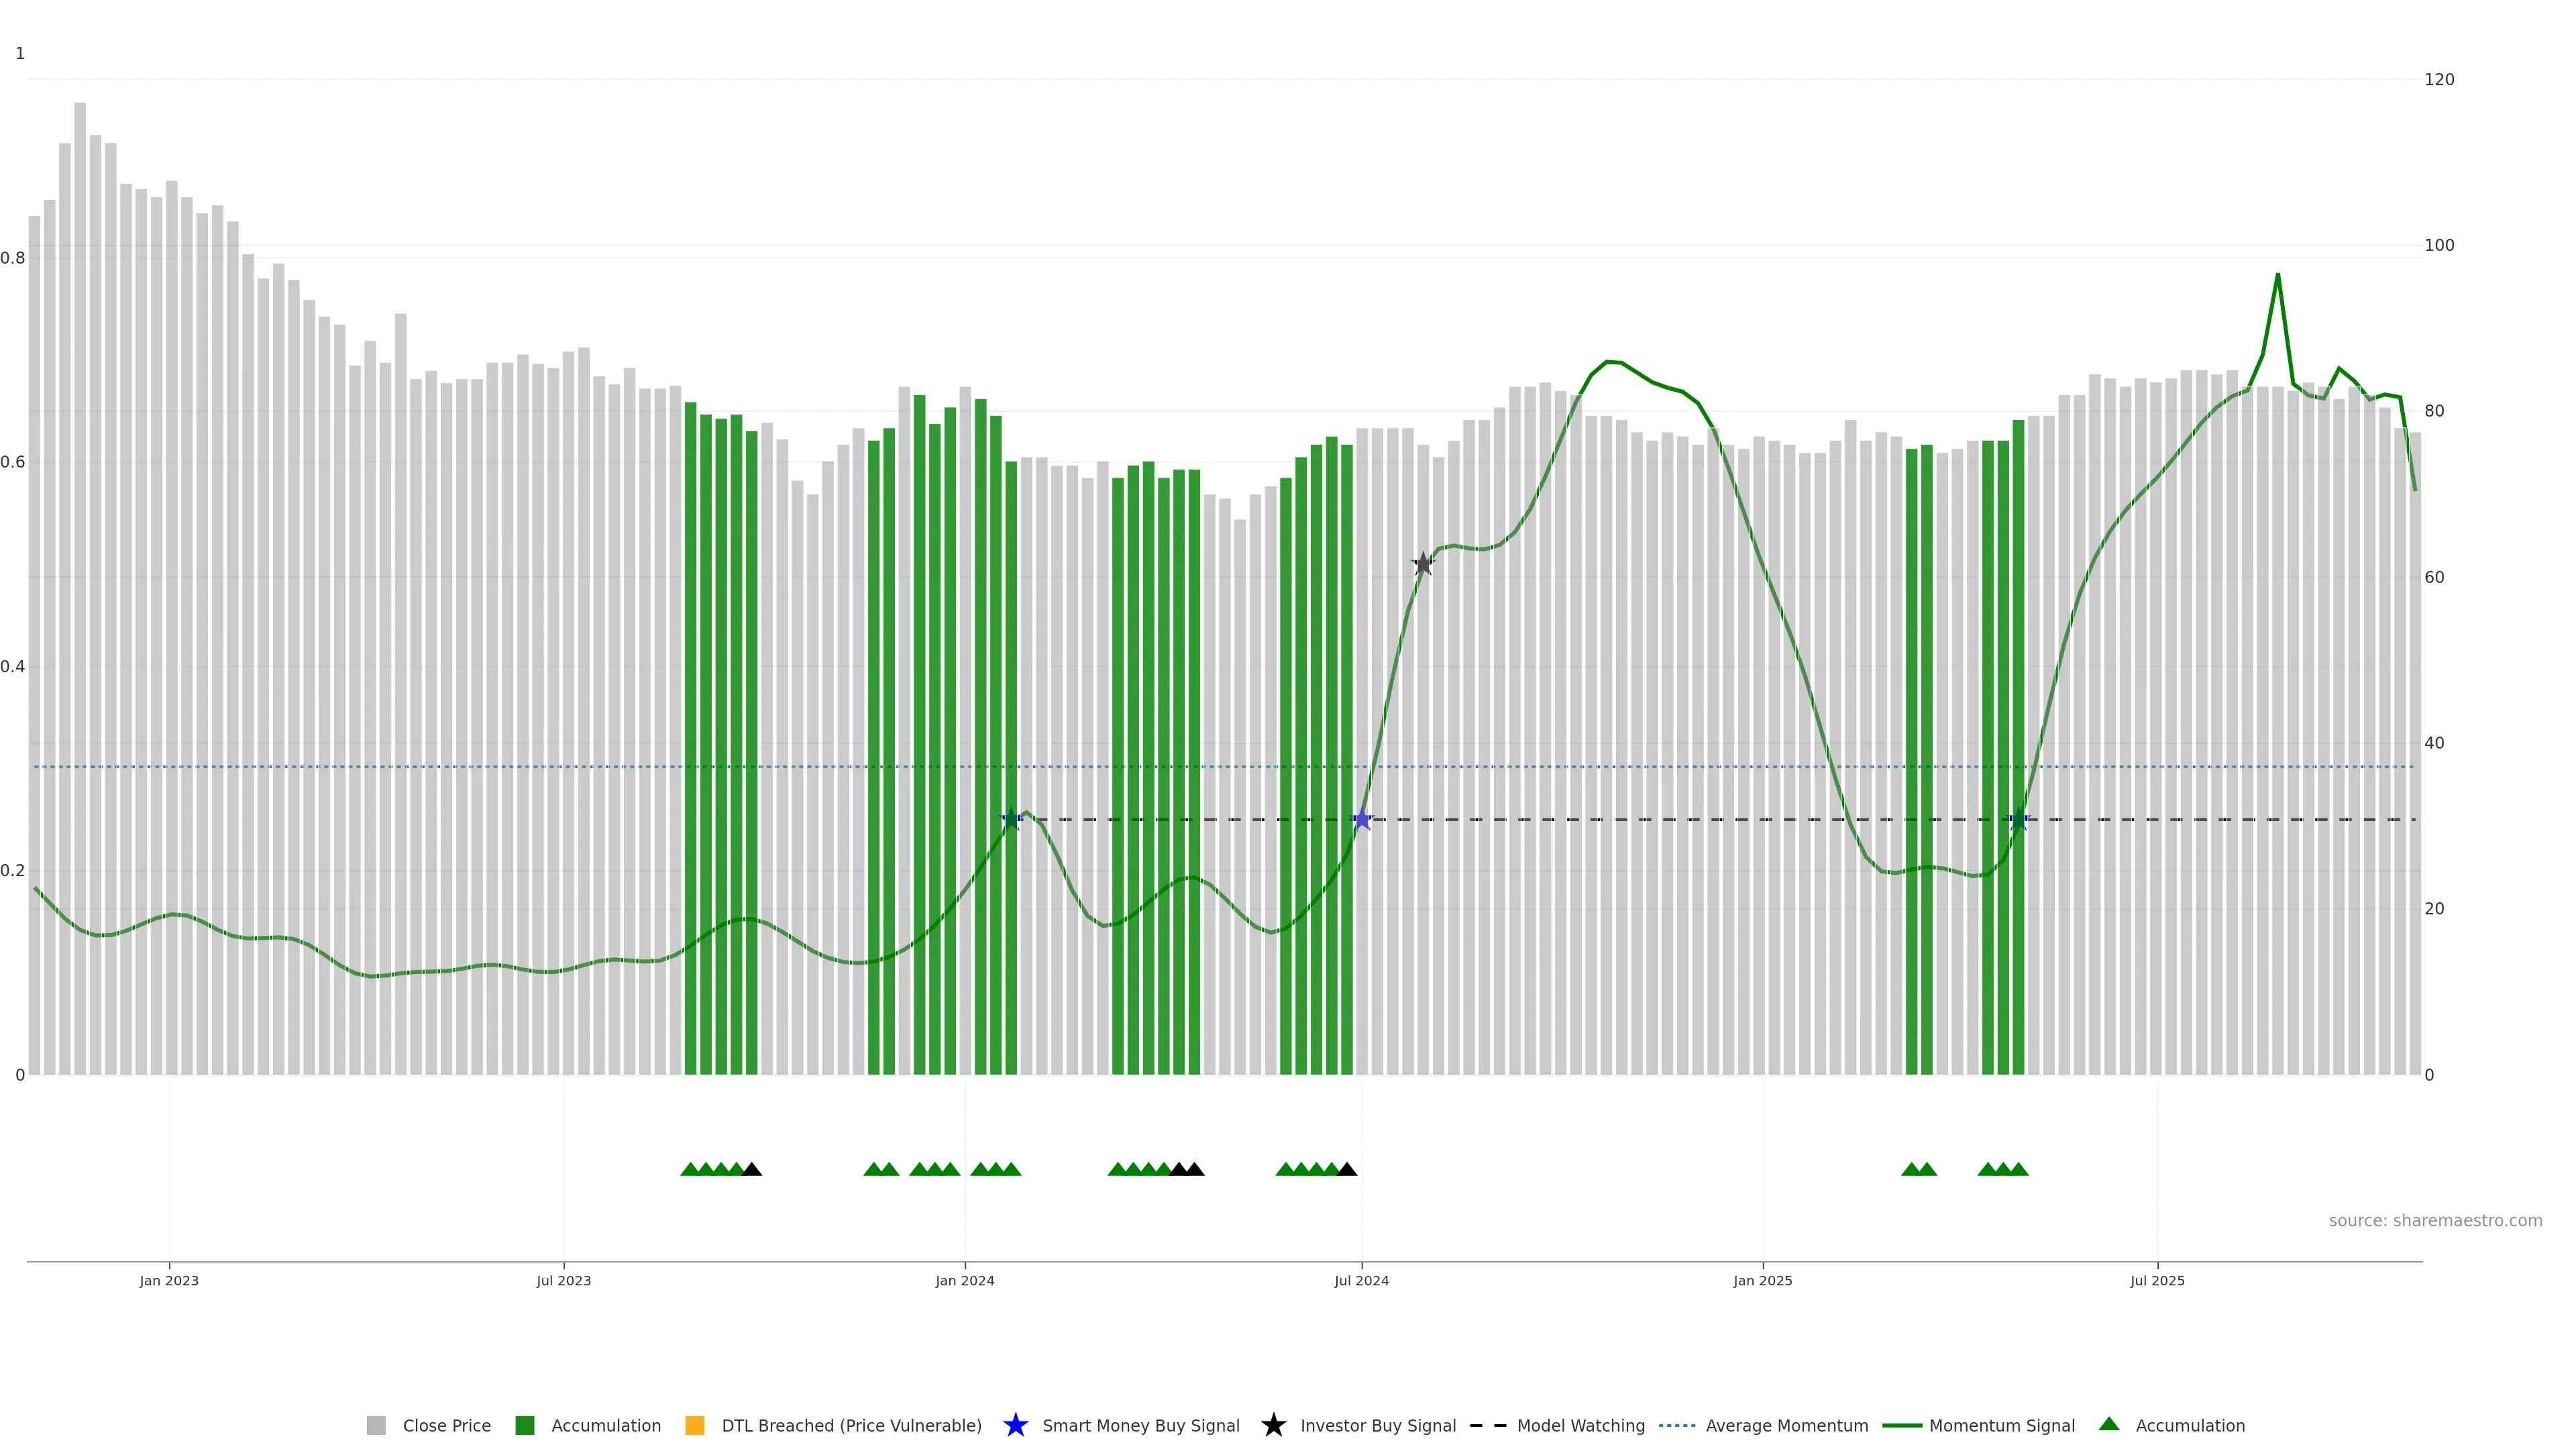Click the Jan 2024 x-axis label
This screenshot has height=1449, width=2576.
pos(965,1280)
